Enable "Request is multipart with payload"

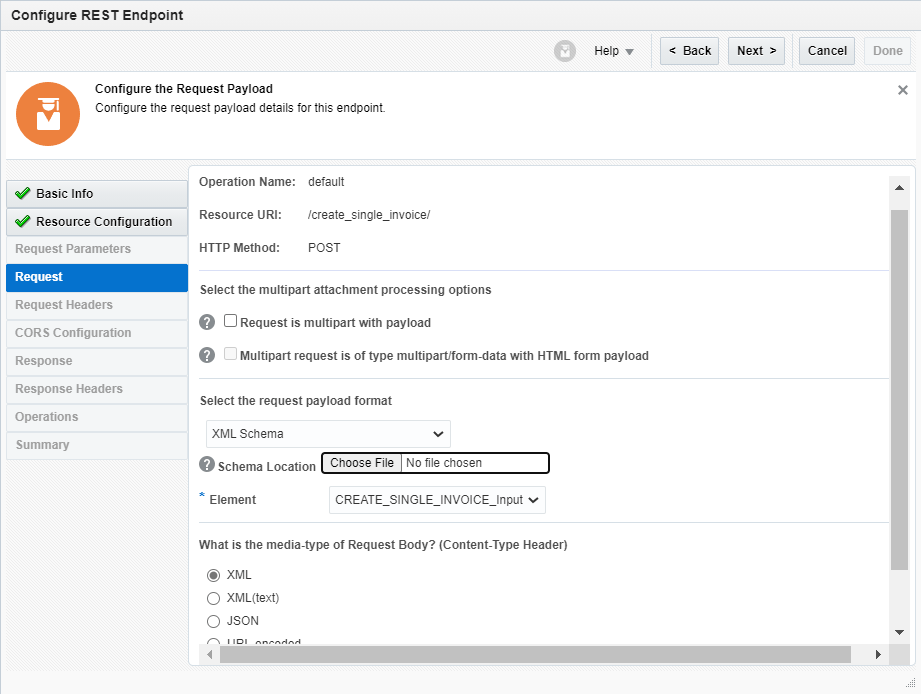coord(229,320)
